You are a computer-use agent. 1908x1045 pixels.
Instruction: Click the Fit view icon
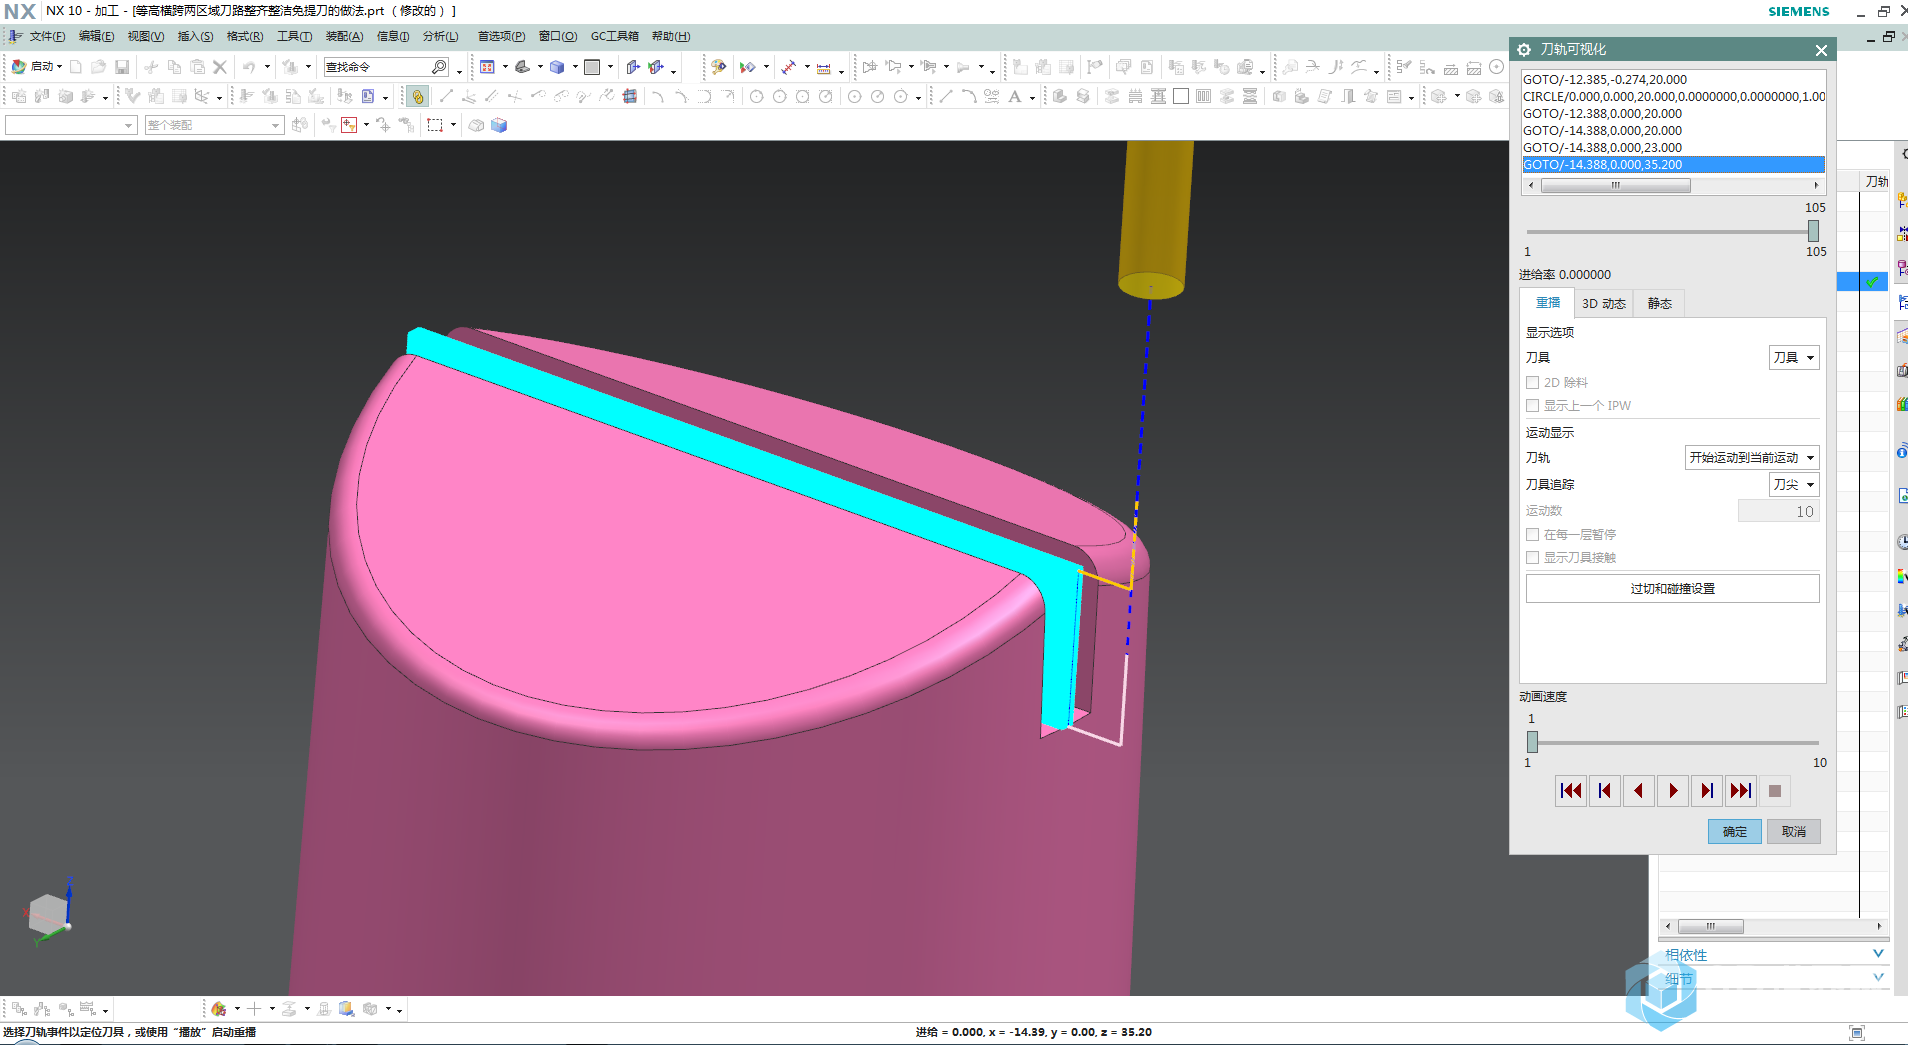coord(487,67)
